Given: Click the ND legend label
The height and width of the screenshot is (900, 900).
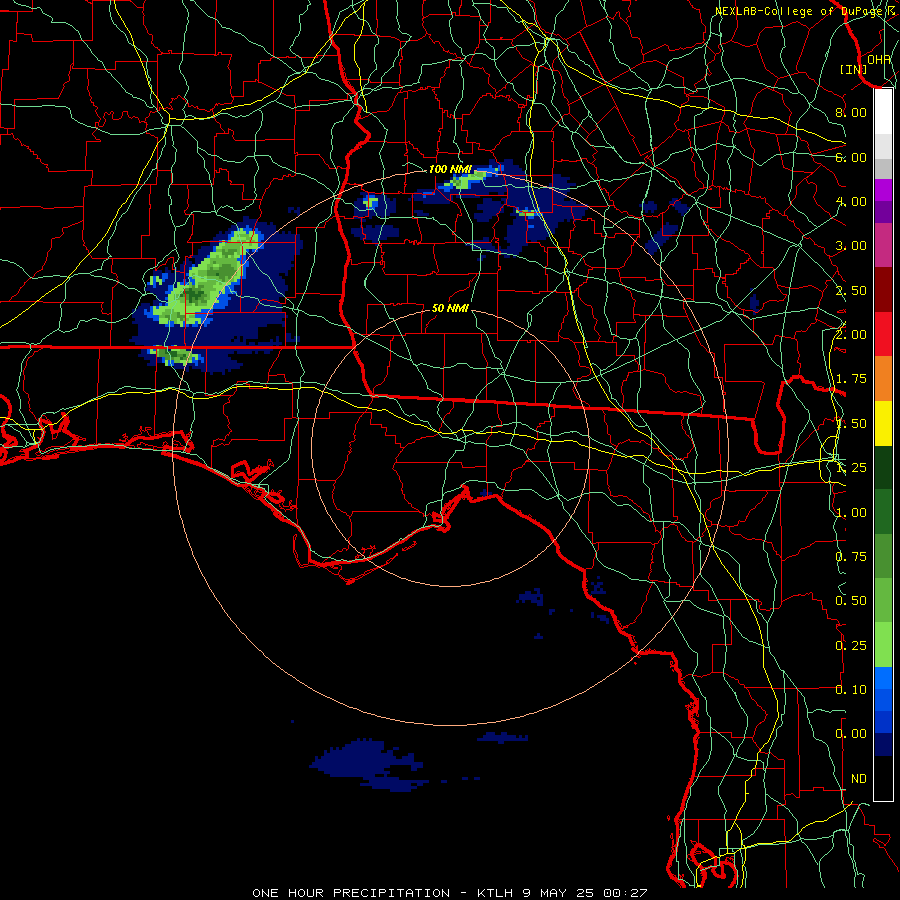Looking at the screenshot, I should (x=859, y=779).
